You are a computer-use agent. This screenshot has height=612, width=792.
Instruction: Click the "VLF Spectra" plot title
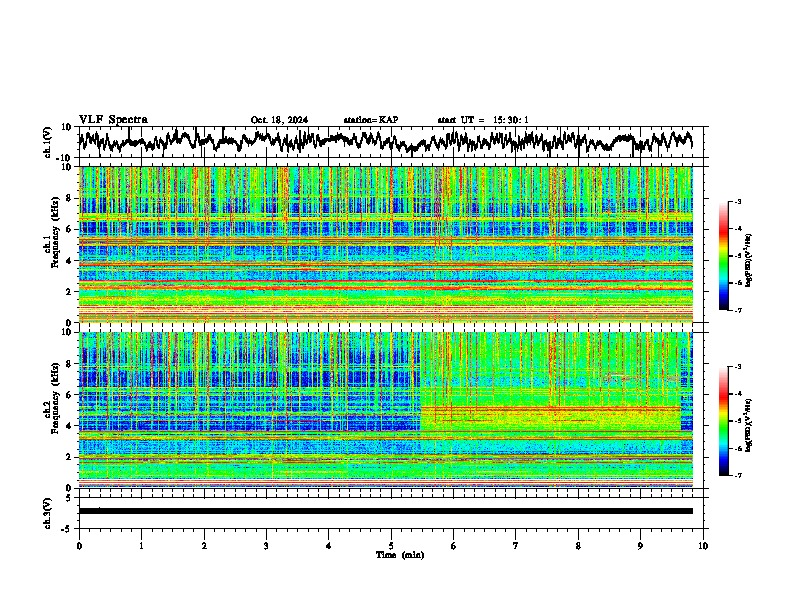pos(113,120)
